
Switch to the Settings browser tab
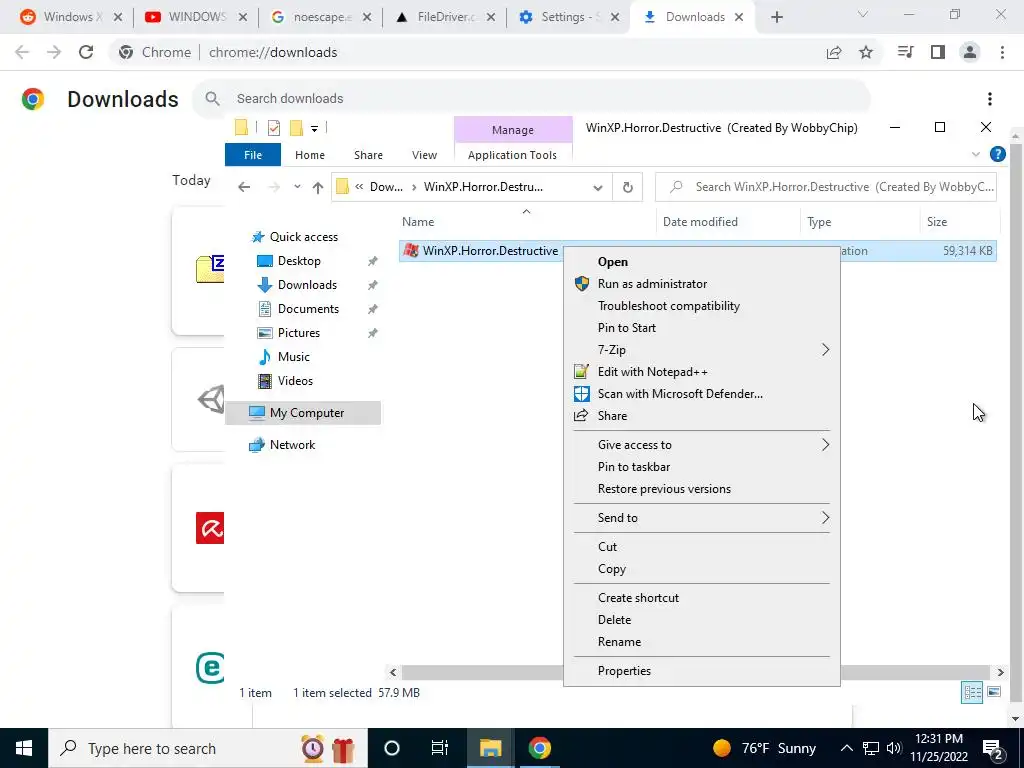click(569, 17)
